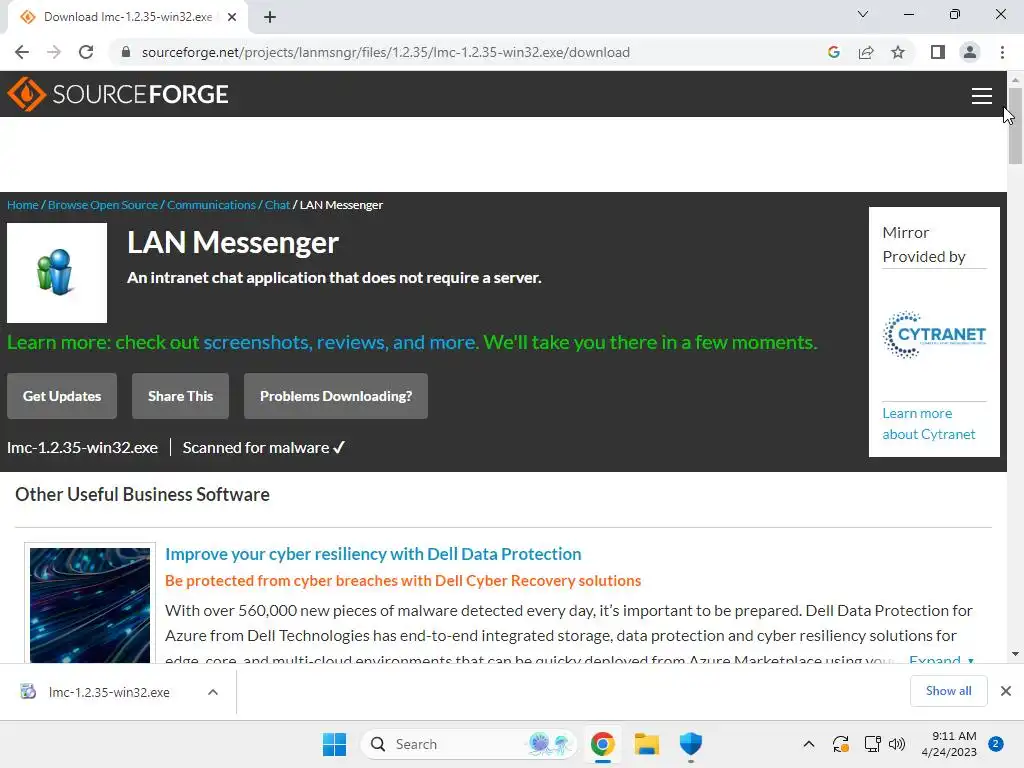This screenshot has height=768, width=1024.
Task: Click Problems Downloading? button
Action: click(x=336, y=396)
